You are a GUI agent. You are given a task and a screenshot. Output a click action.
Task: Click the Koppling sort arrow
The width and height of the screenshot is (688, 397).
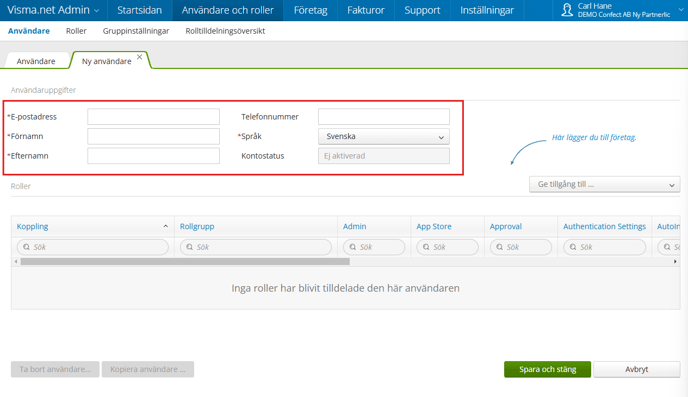pos(165,226)
